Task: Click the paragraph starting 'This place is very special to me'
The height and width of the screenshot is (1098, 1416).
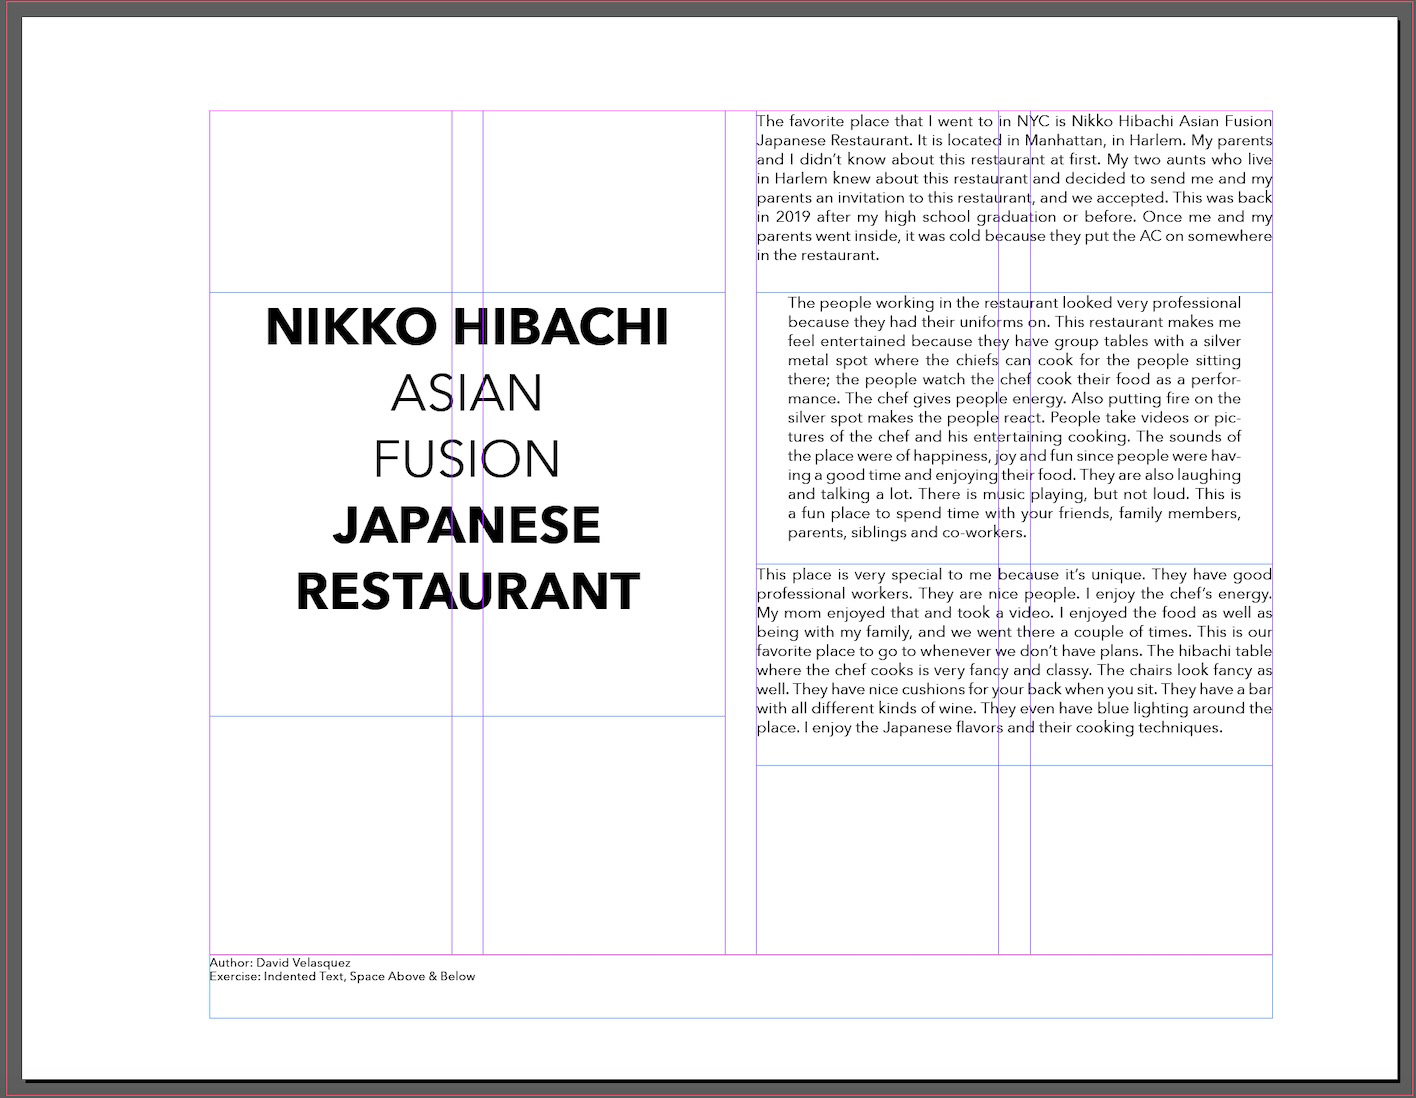Action: pos(1014,651)
